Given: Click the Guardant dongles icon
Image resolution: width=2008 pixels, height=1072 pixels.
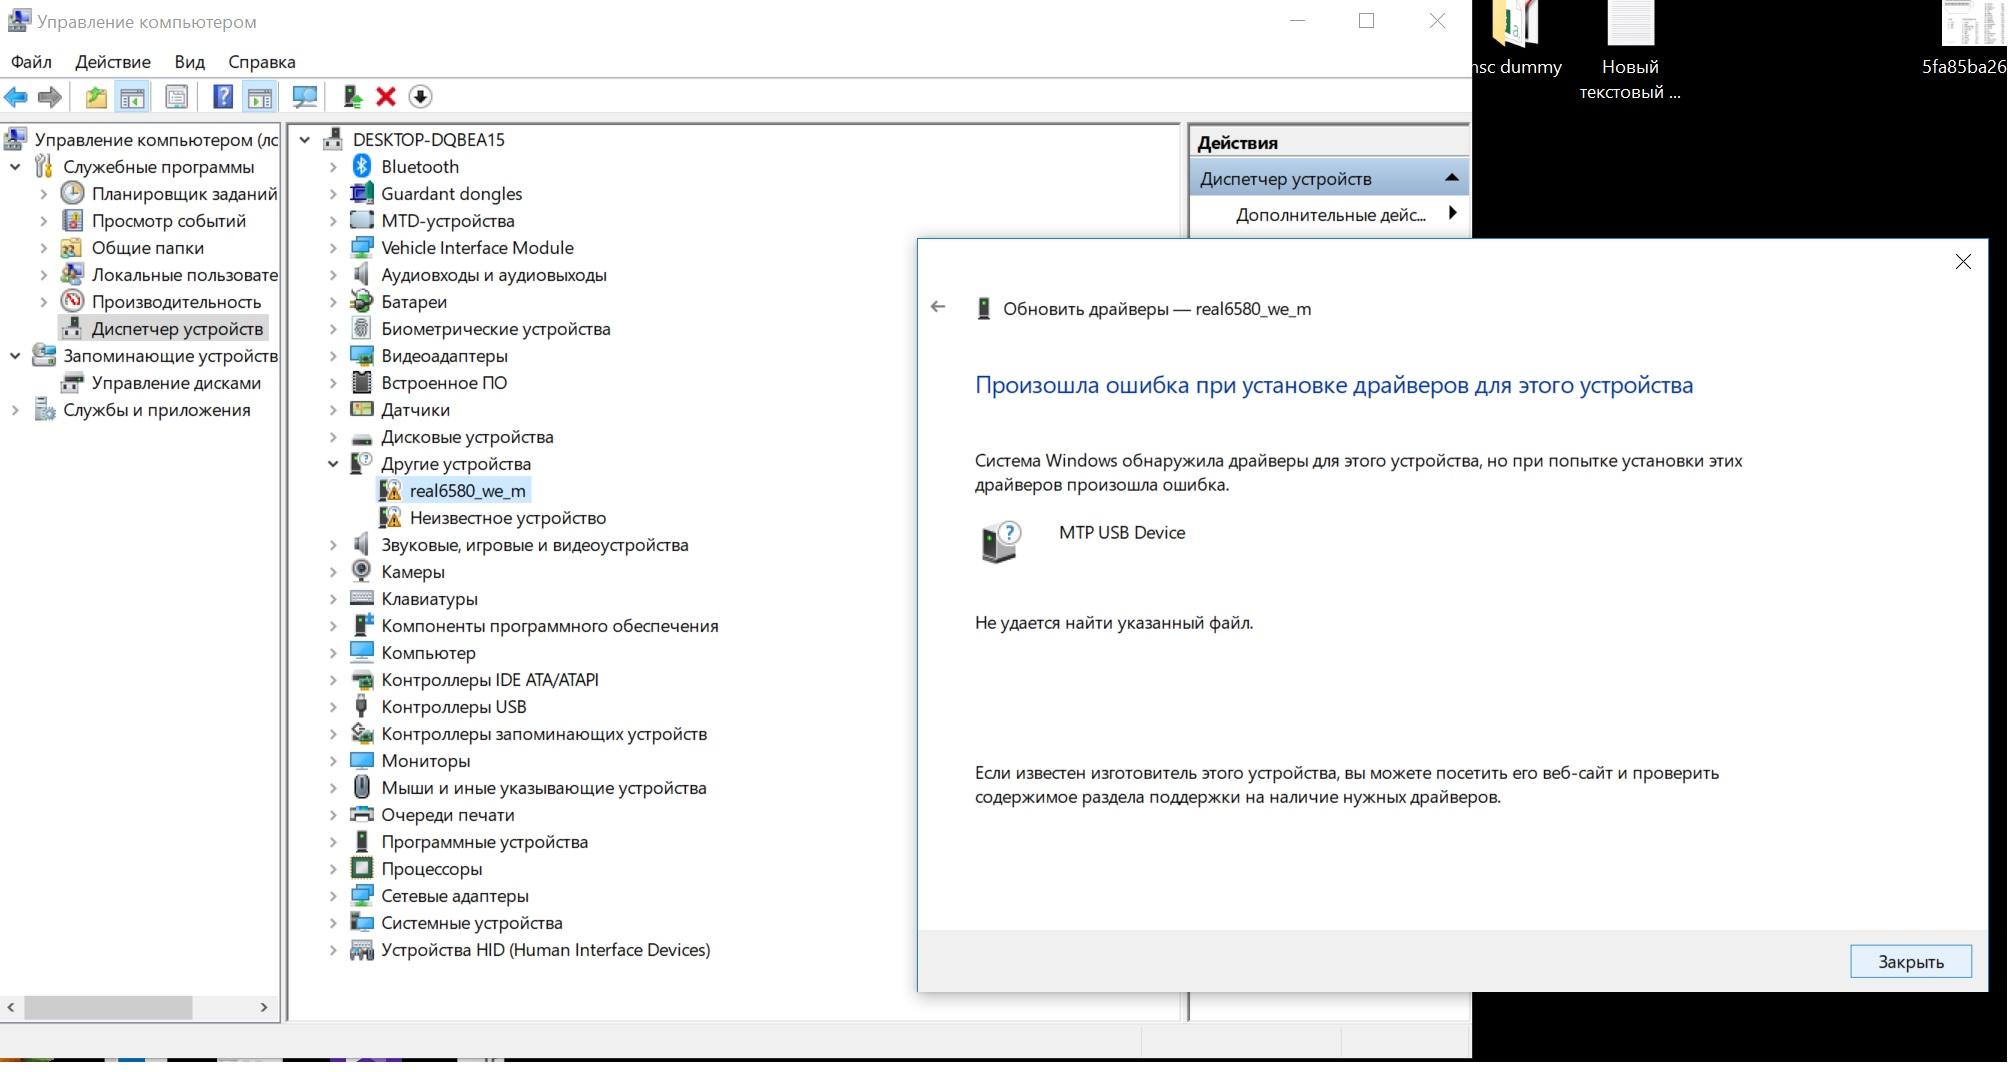Looking at the screenshot, I should click(x=361, y=193).
